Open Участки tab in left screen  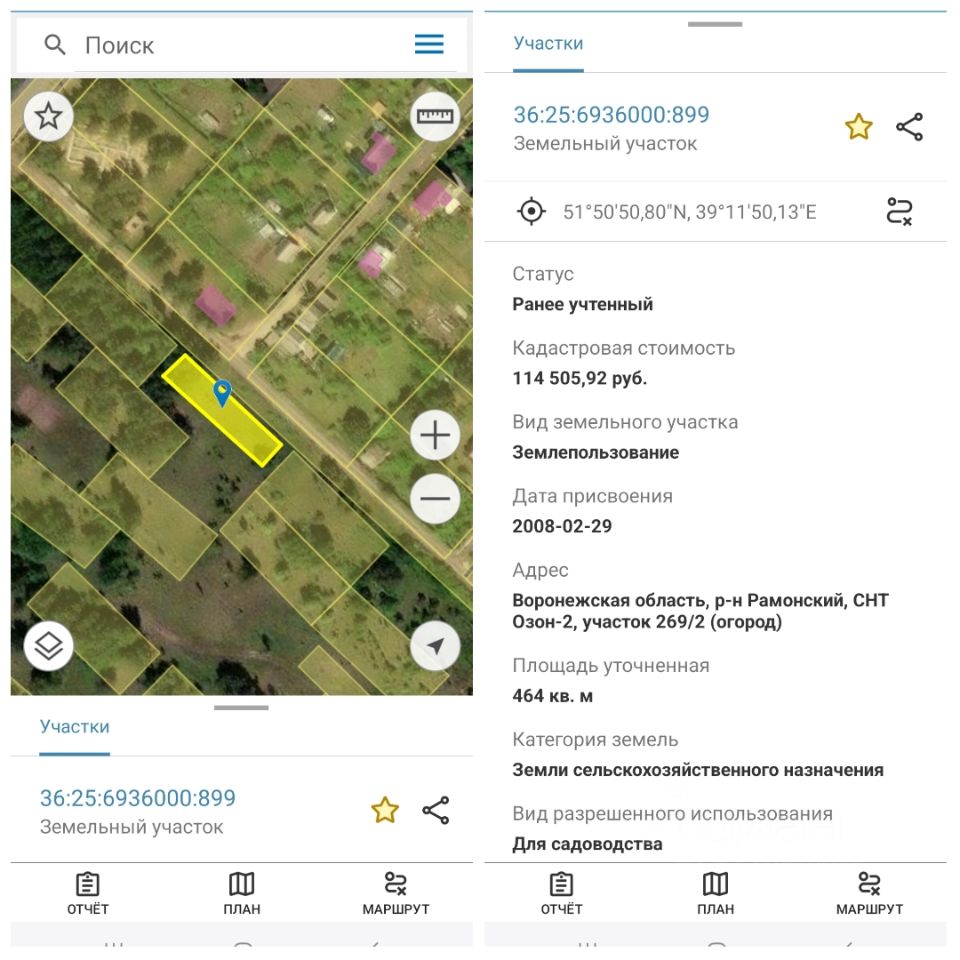75,727
